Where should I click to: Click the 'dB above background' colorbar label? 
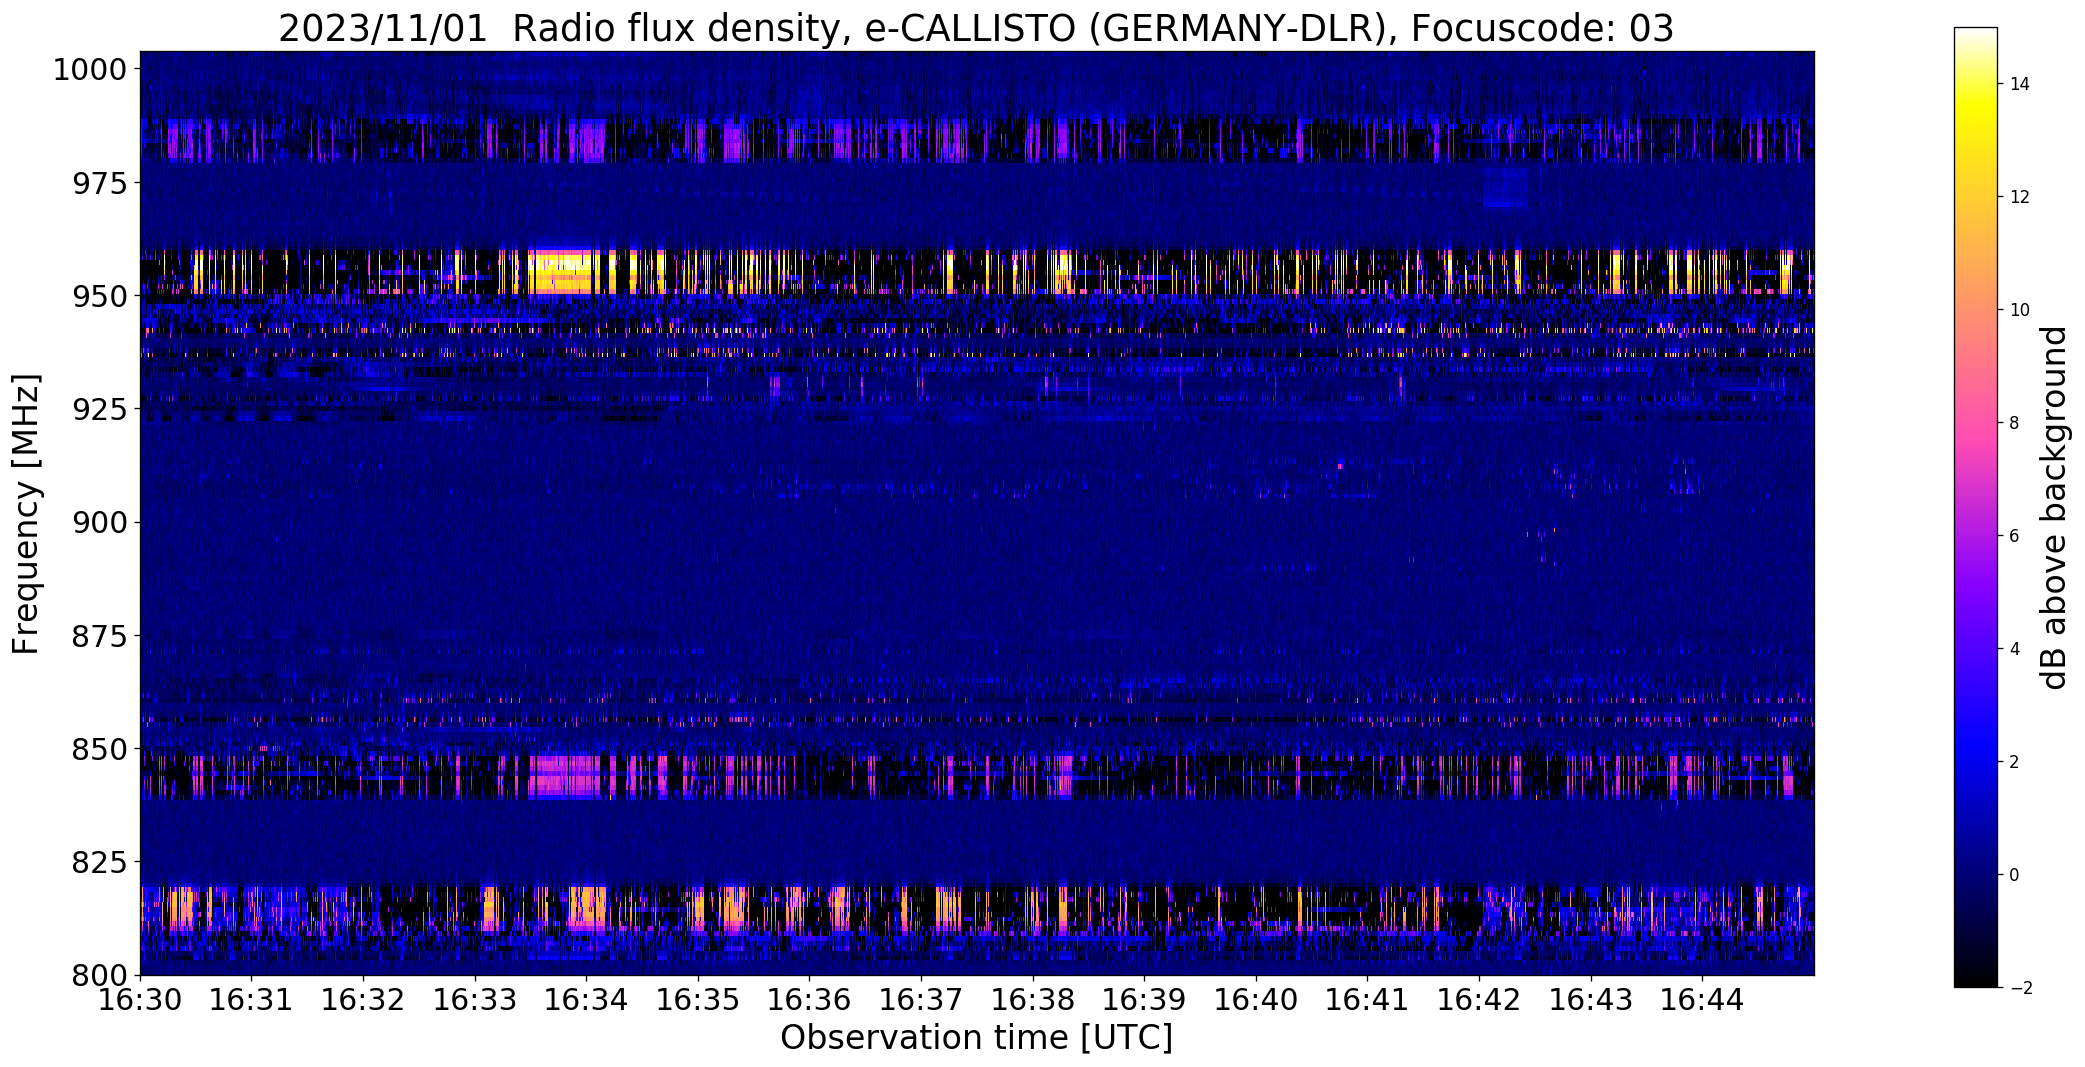click(2054, 508)
